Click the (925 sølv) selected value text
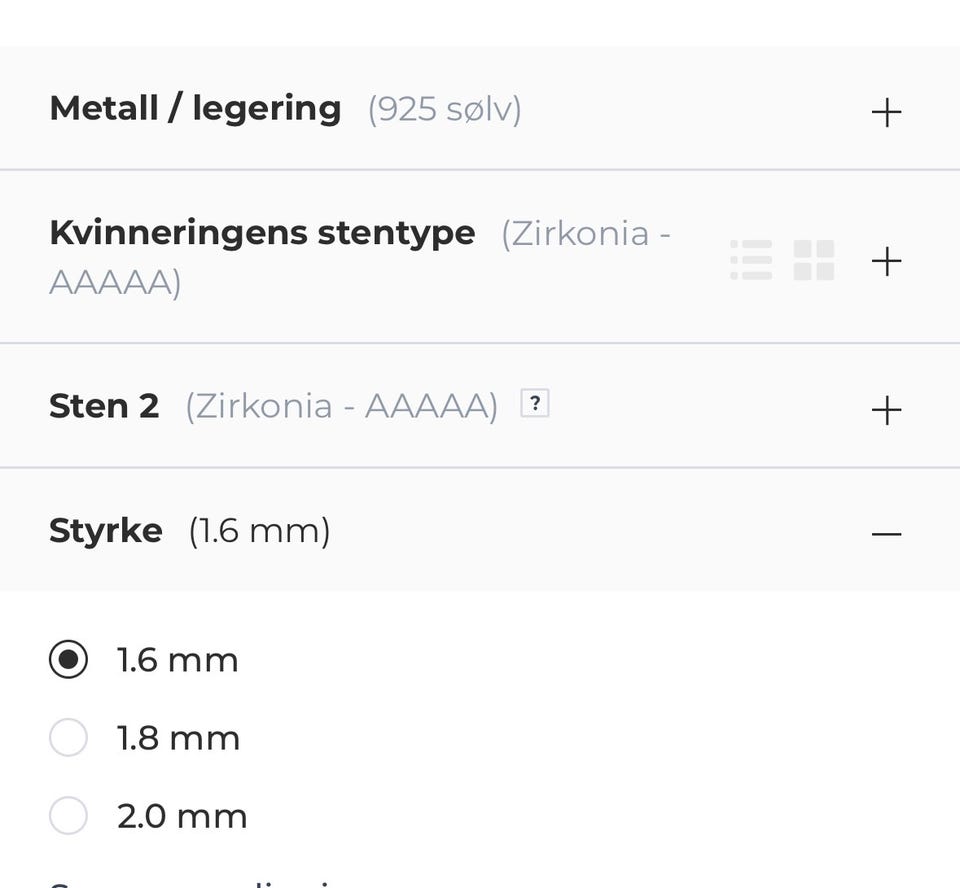The image size is (960, 888). pyautogui.click(x=444, y=109)
